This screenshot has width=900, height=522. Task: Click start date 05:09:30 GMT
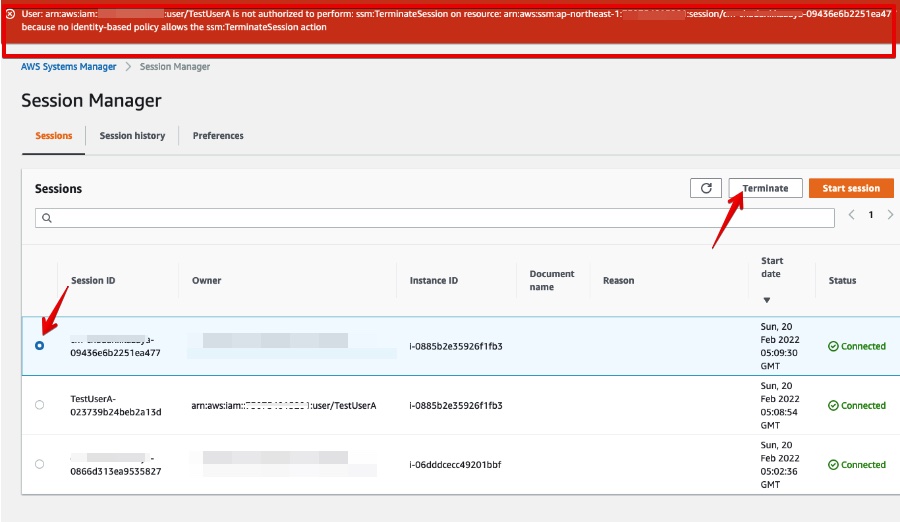coord(779,346)
